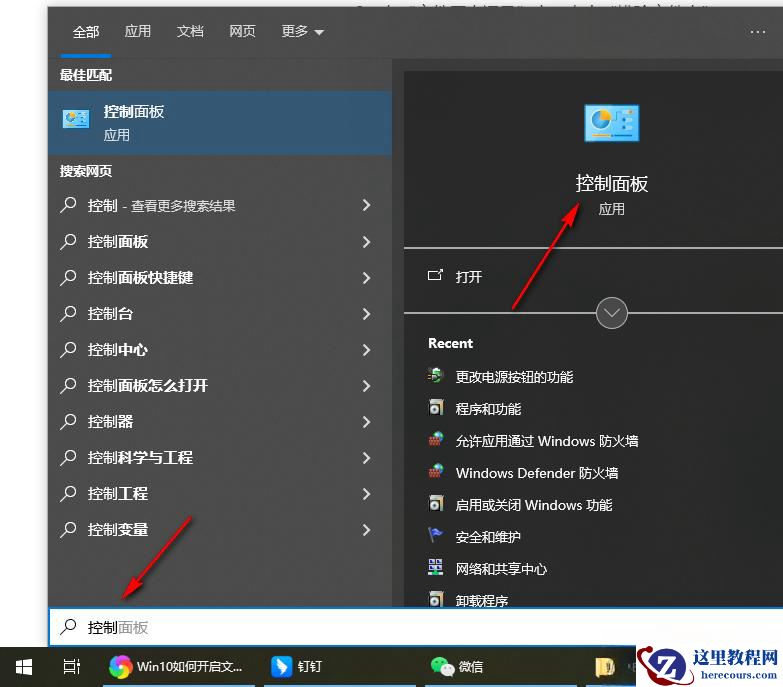
Task: Click the 控制面板 icon in best match
Action: point(76,119)
